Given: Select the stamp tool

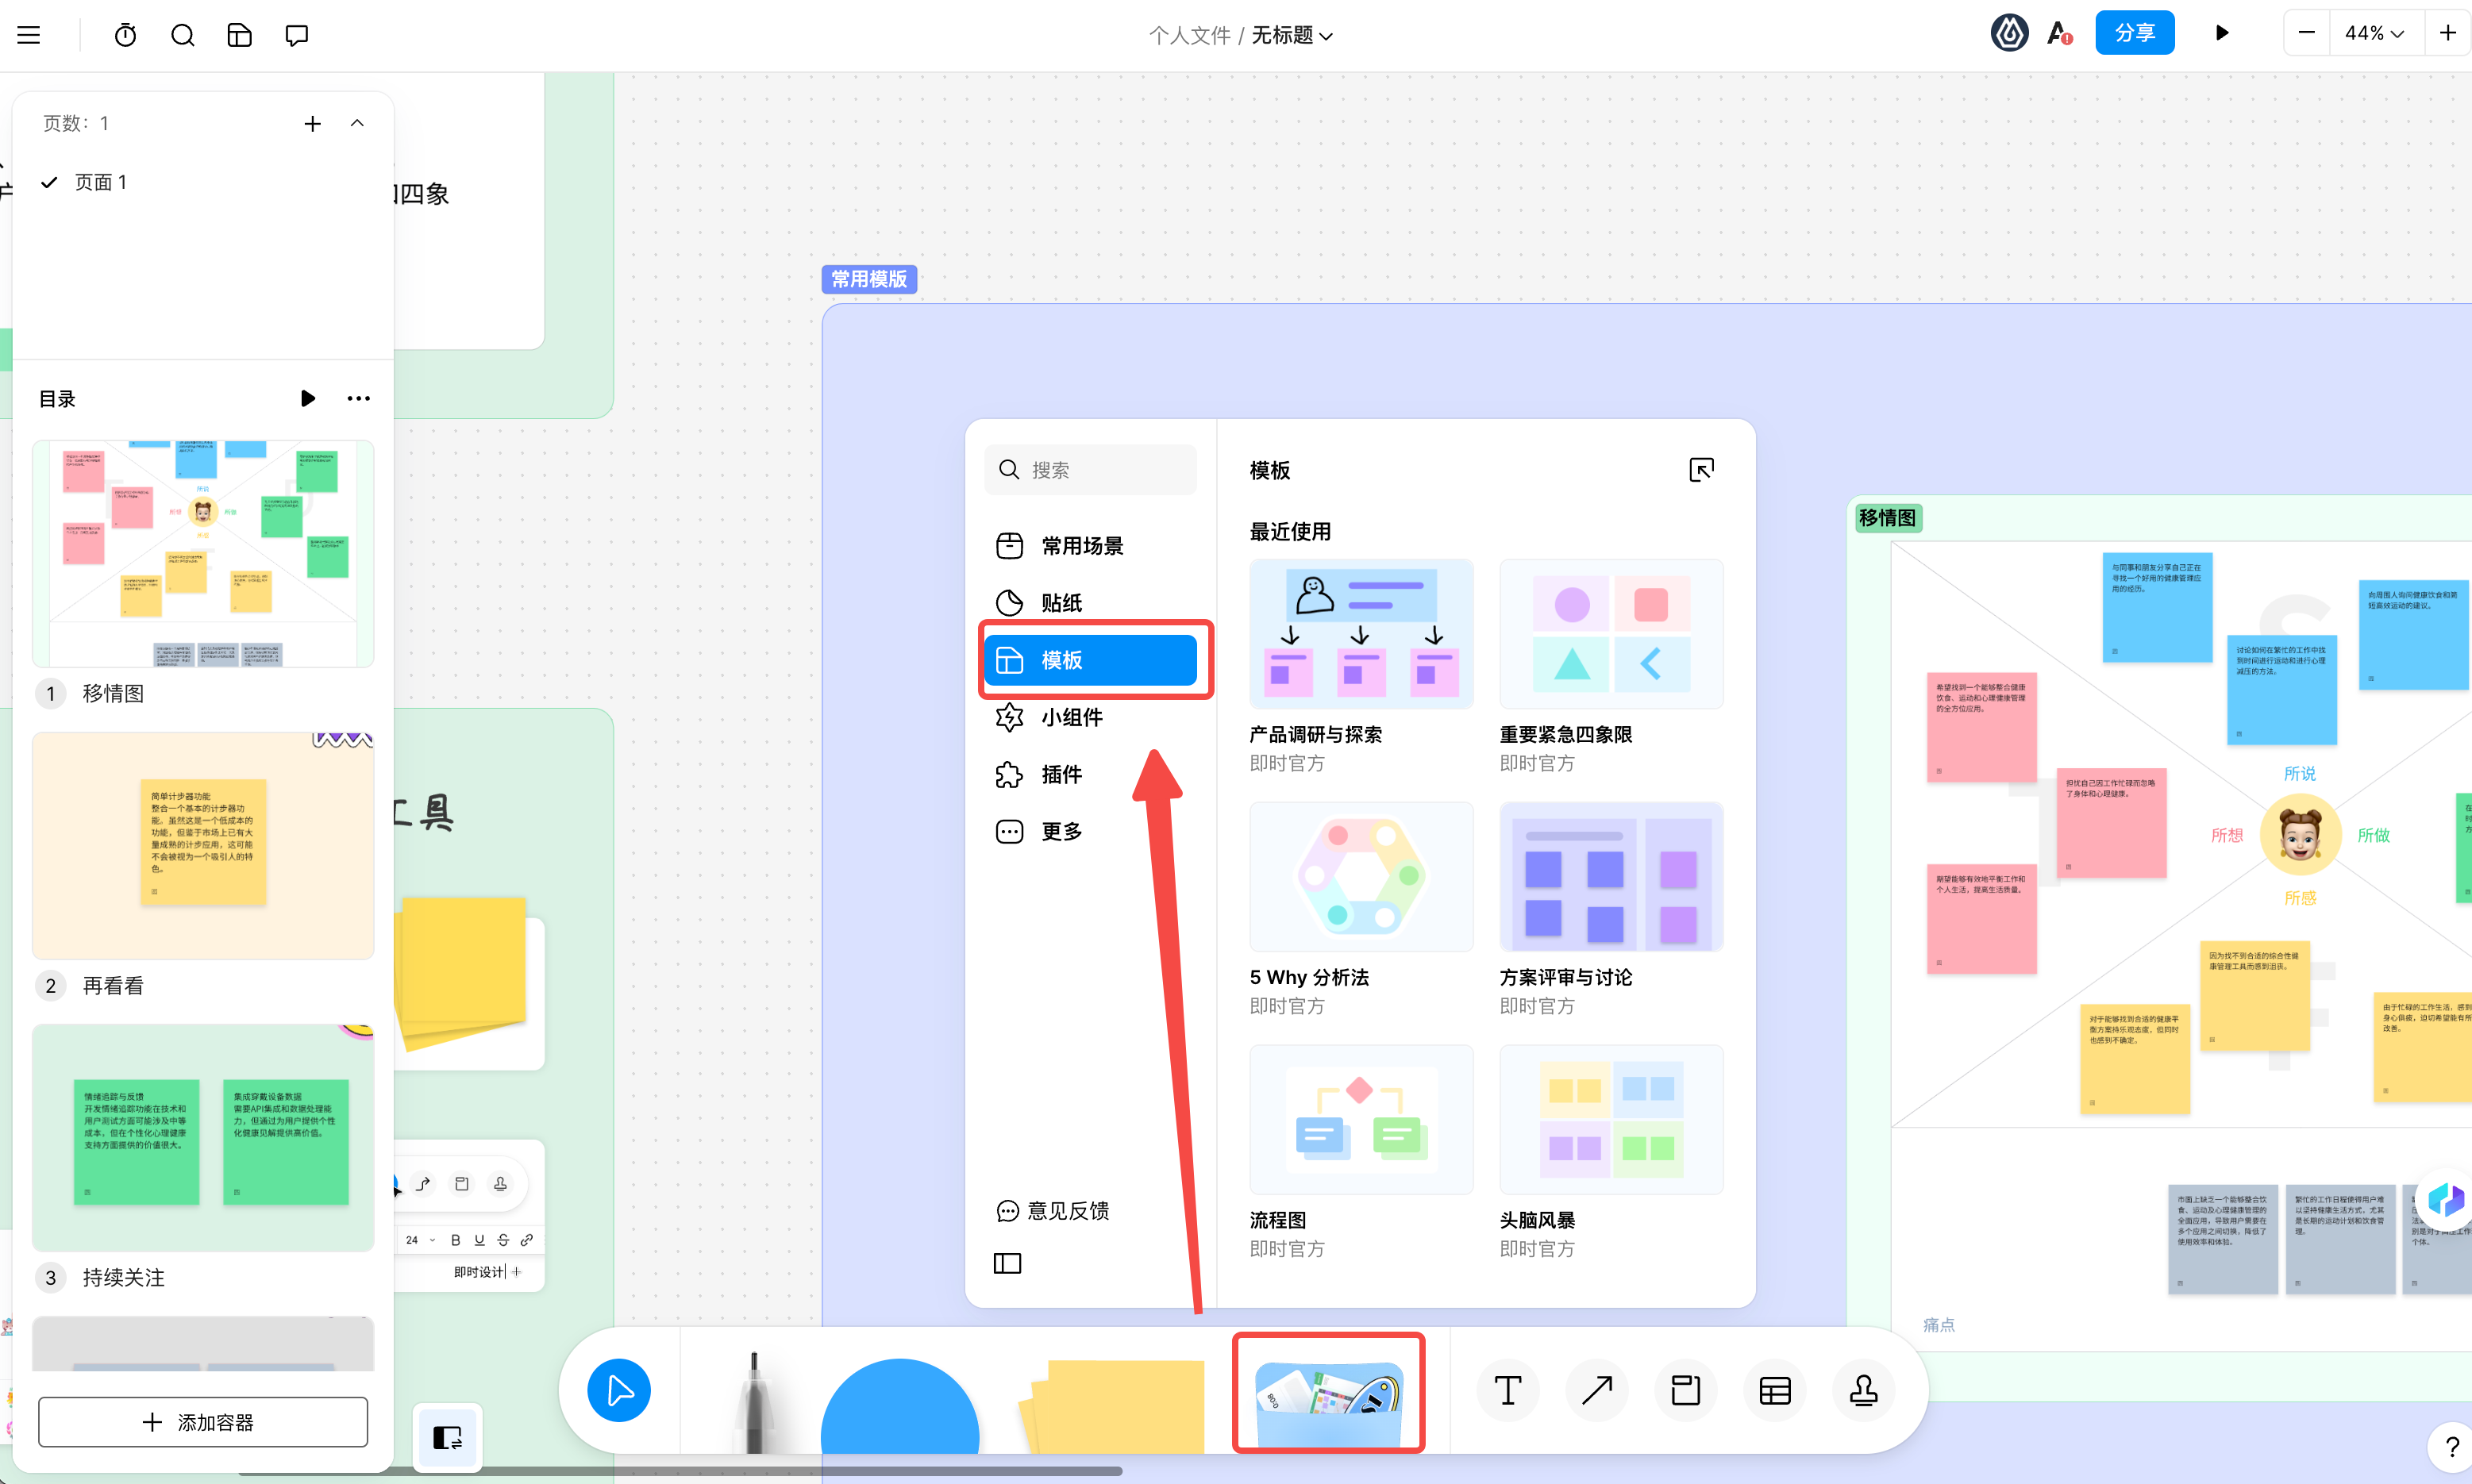Looking at the screenshot, I should tap(1863, 1390).
